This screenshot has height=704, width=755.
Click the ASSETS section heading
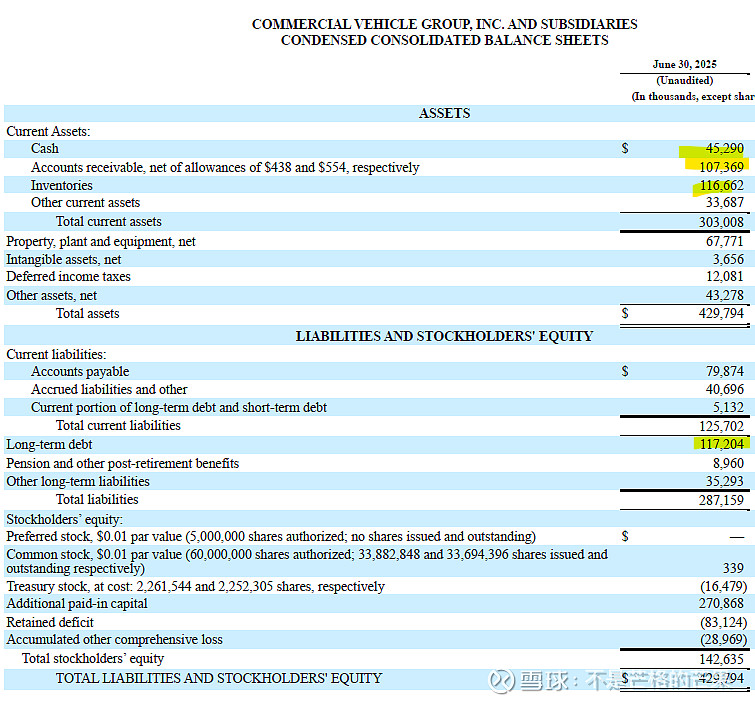coord(444,113)
